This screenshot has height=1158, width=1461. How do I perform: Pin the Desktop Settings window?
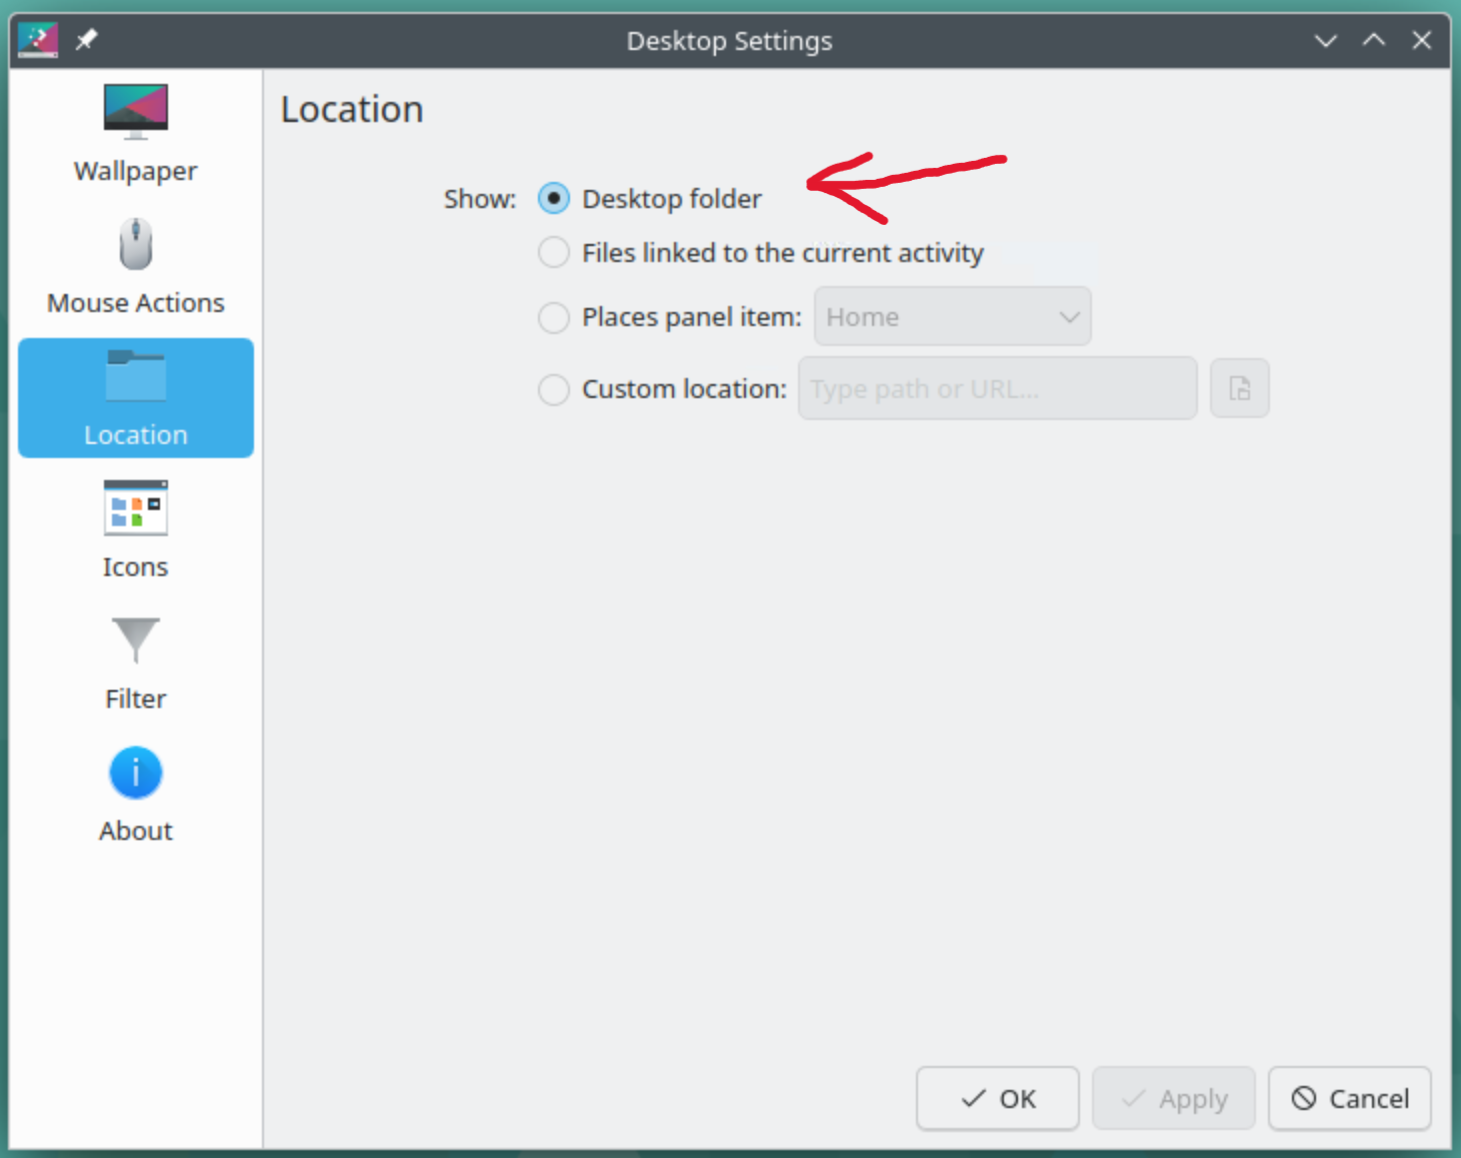[x=86, y=40]
